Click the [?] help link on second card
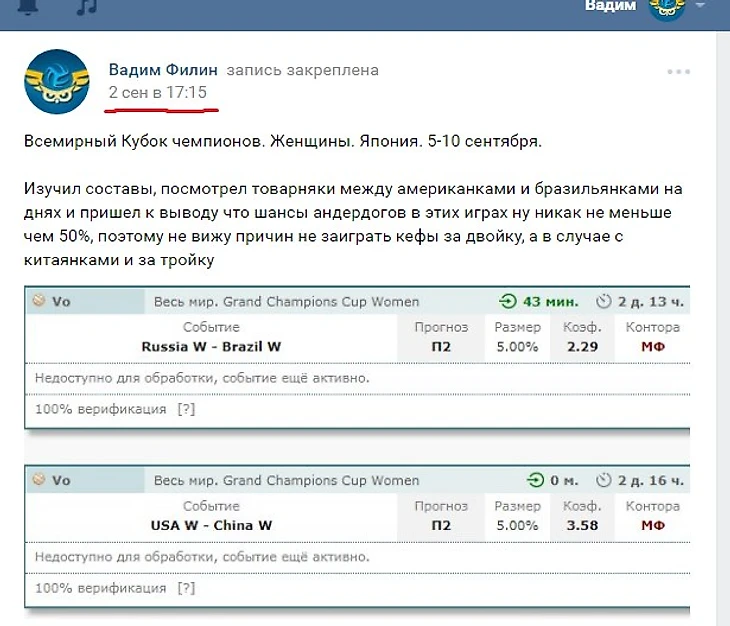 [x=186, y=588]
